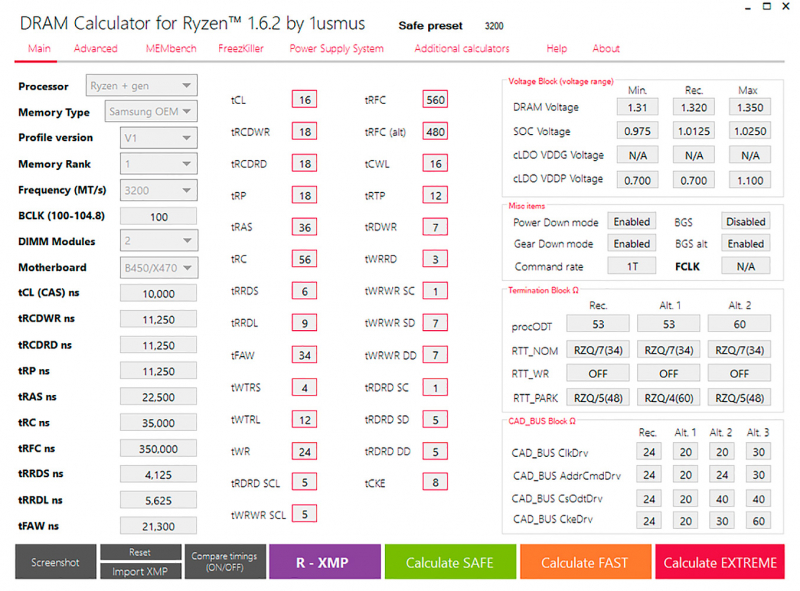Click the BCLK value input field
This screenshot has height=591, width=800.
click(x=158, y=216)
